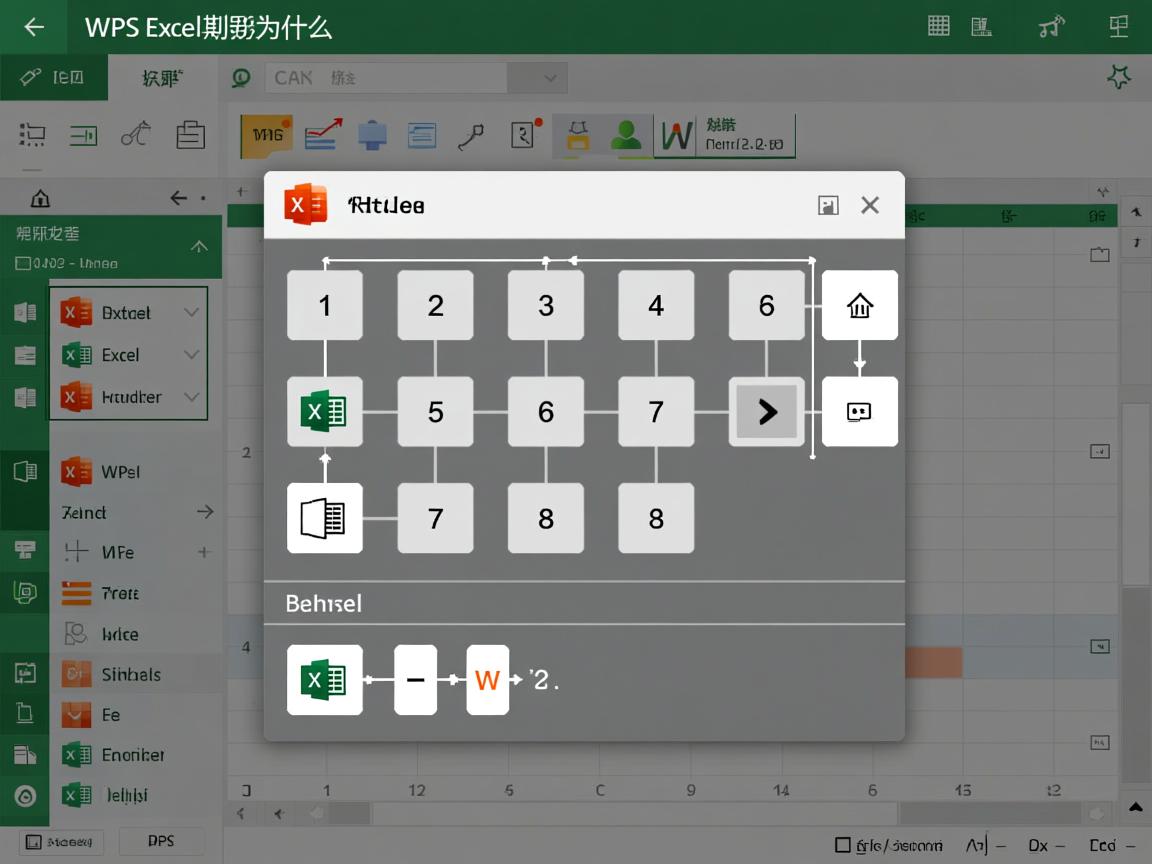This screenshot has height=864, width=1152.
Task: Select the home icon in the dialog
Action: point(859,306)
